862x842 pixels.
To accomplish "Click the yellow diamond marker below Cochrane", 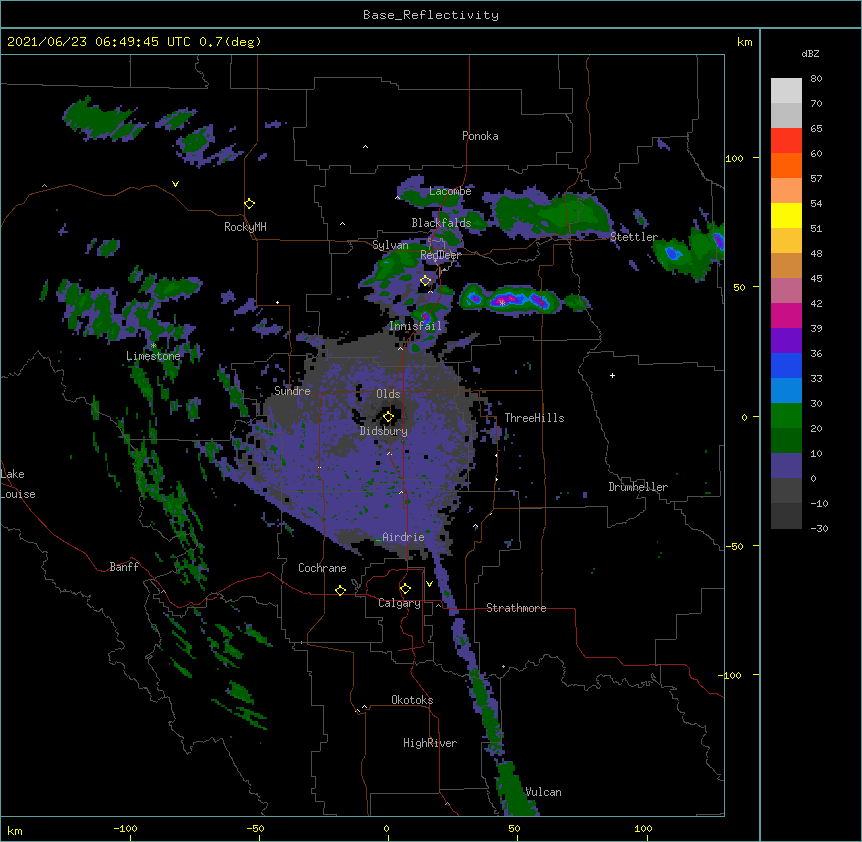I will pos(340,590).
